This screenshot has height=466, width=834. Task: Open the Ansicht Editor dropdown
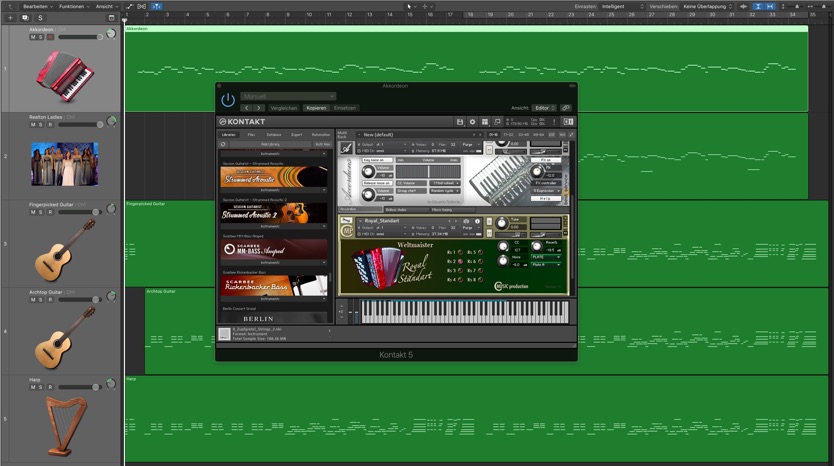click(545, 108)
